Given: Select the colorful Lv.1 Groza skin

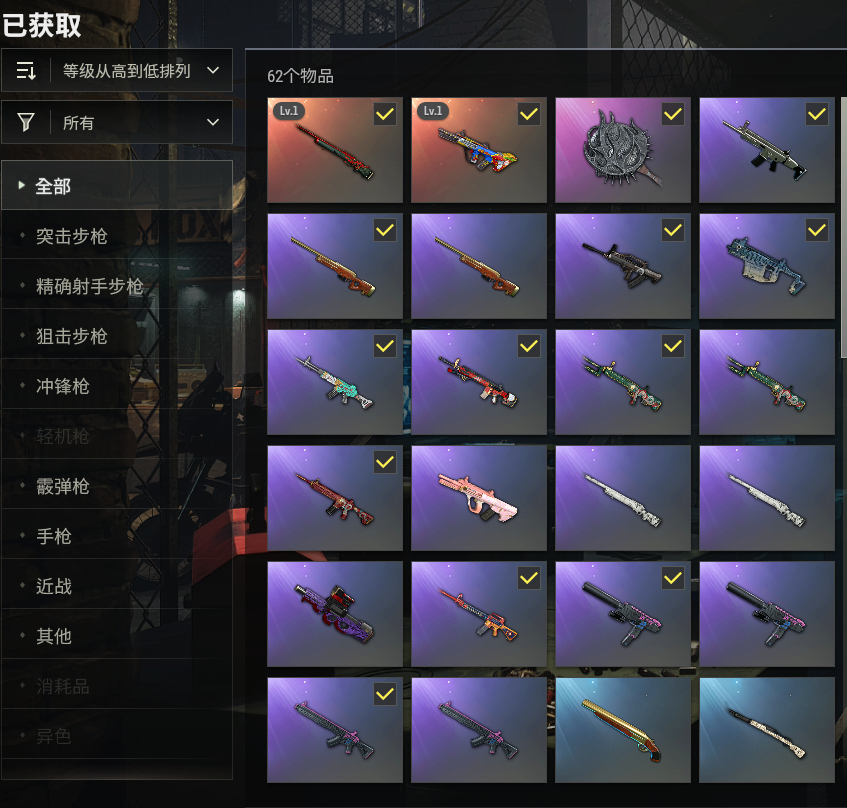Looking at the screenshot, I should click(x=479, y=150).
